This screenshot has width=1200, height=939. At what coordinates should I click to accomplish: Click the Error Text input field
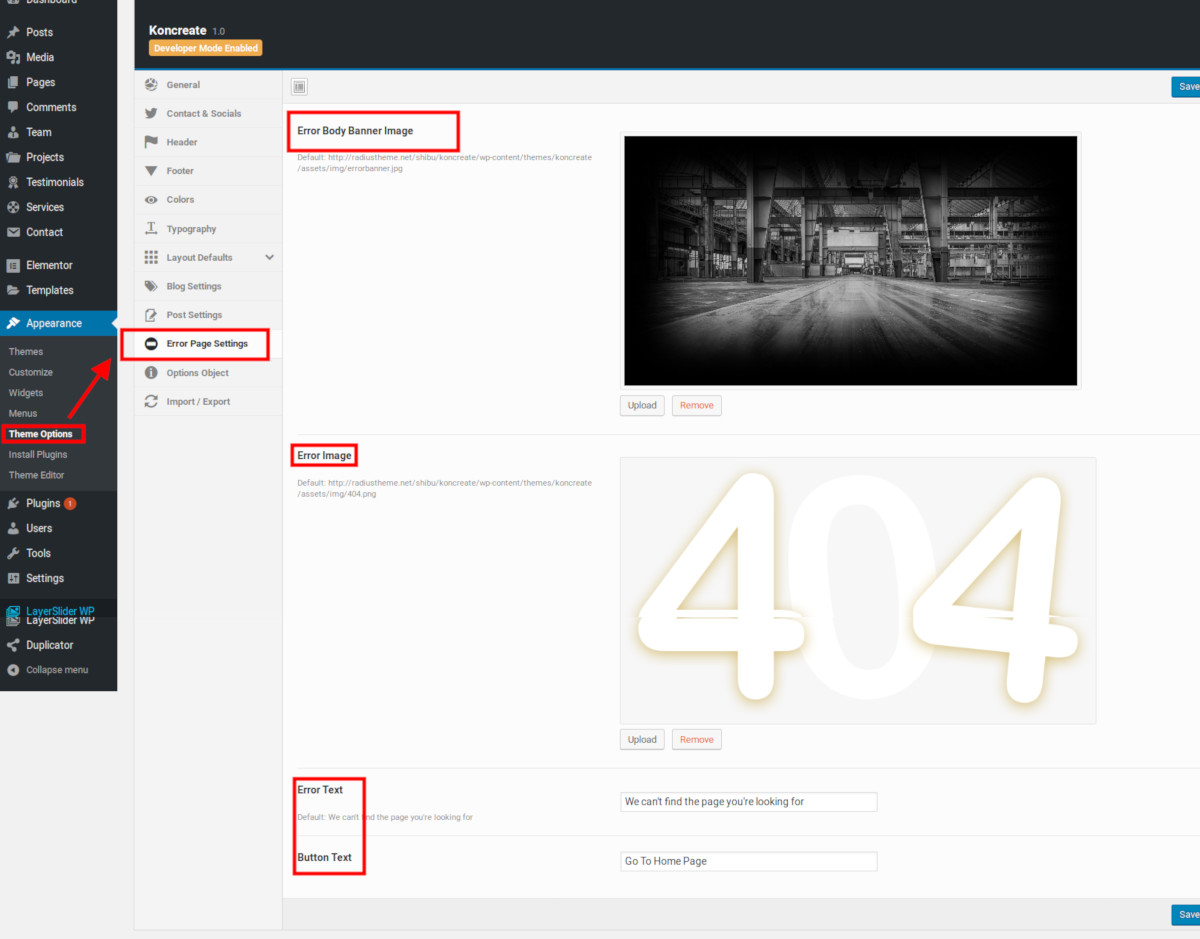pyautogui.click(x=749, y=801)
